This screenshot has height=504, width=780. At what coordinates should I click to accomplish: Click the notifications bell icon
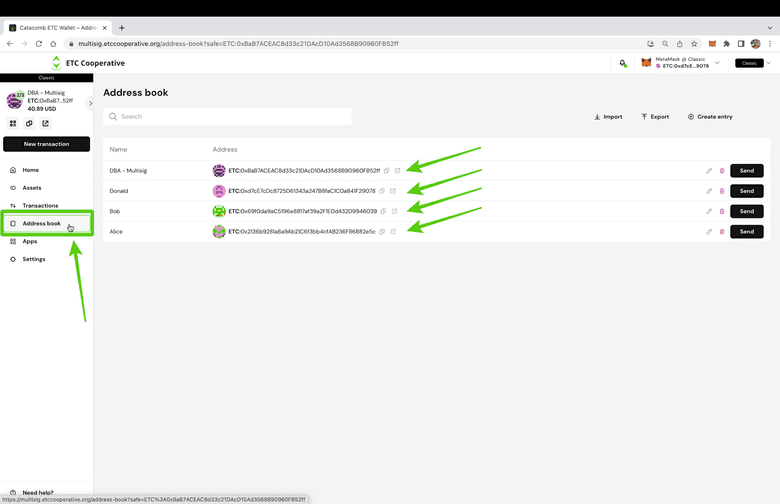click(x=623, y=63)
